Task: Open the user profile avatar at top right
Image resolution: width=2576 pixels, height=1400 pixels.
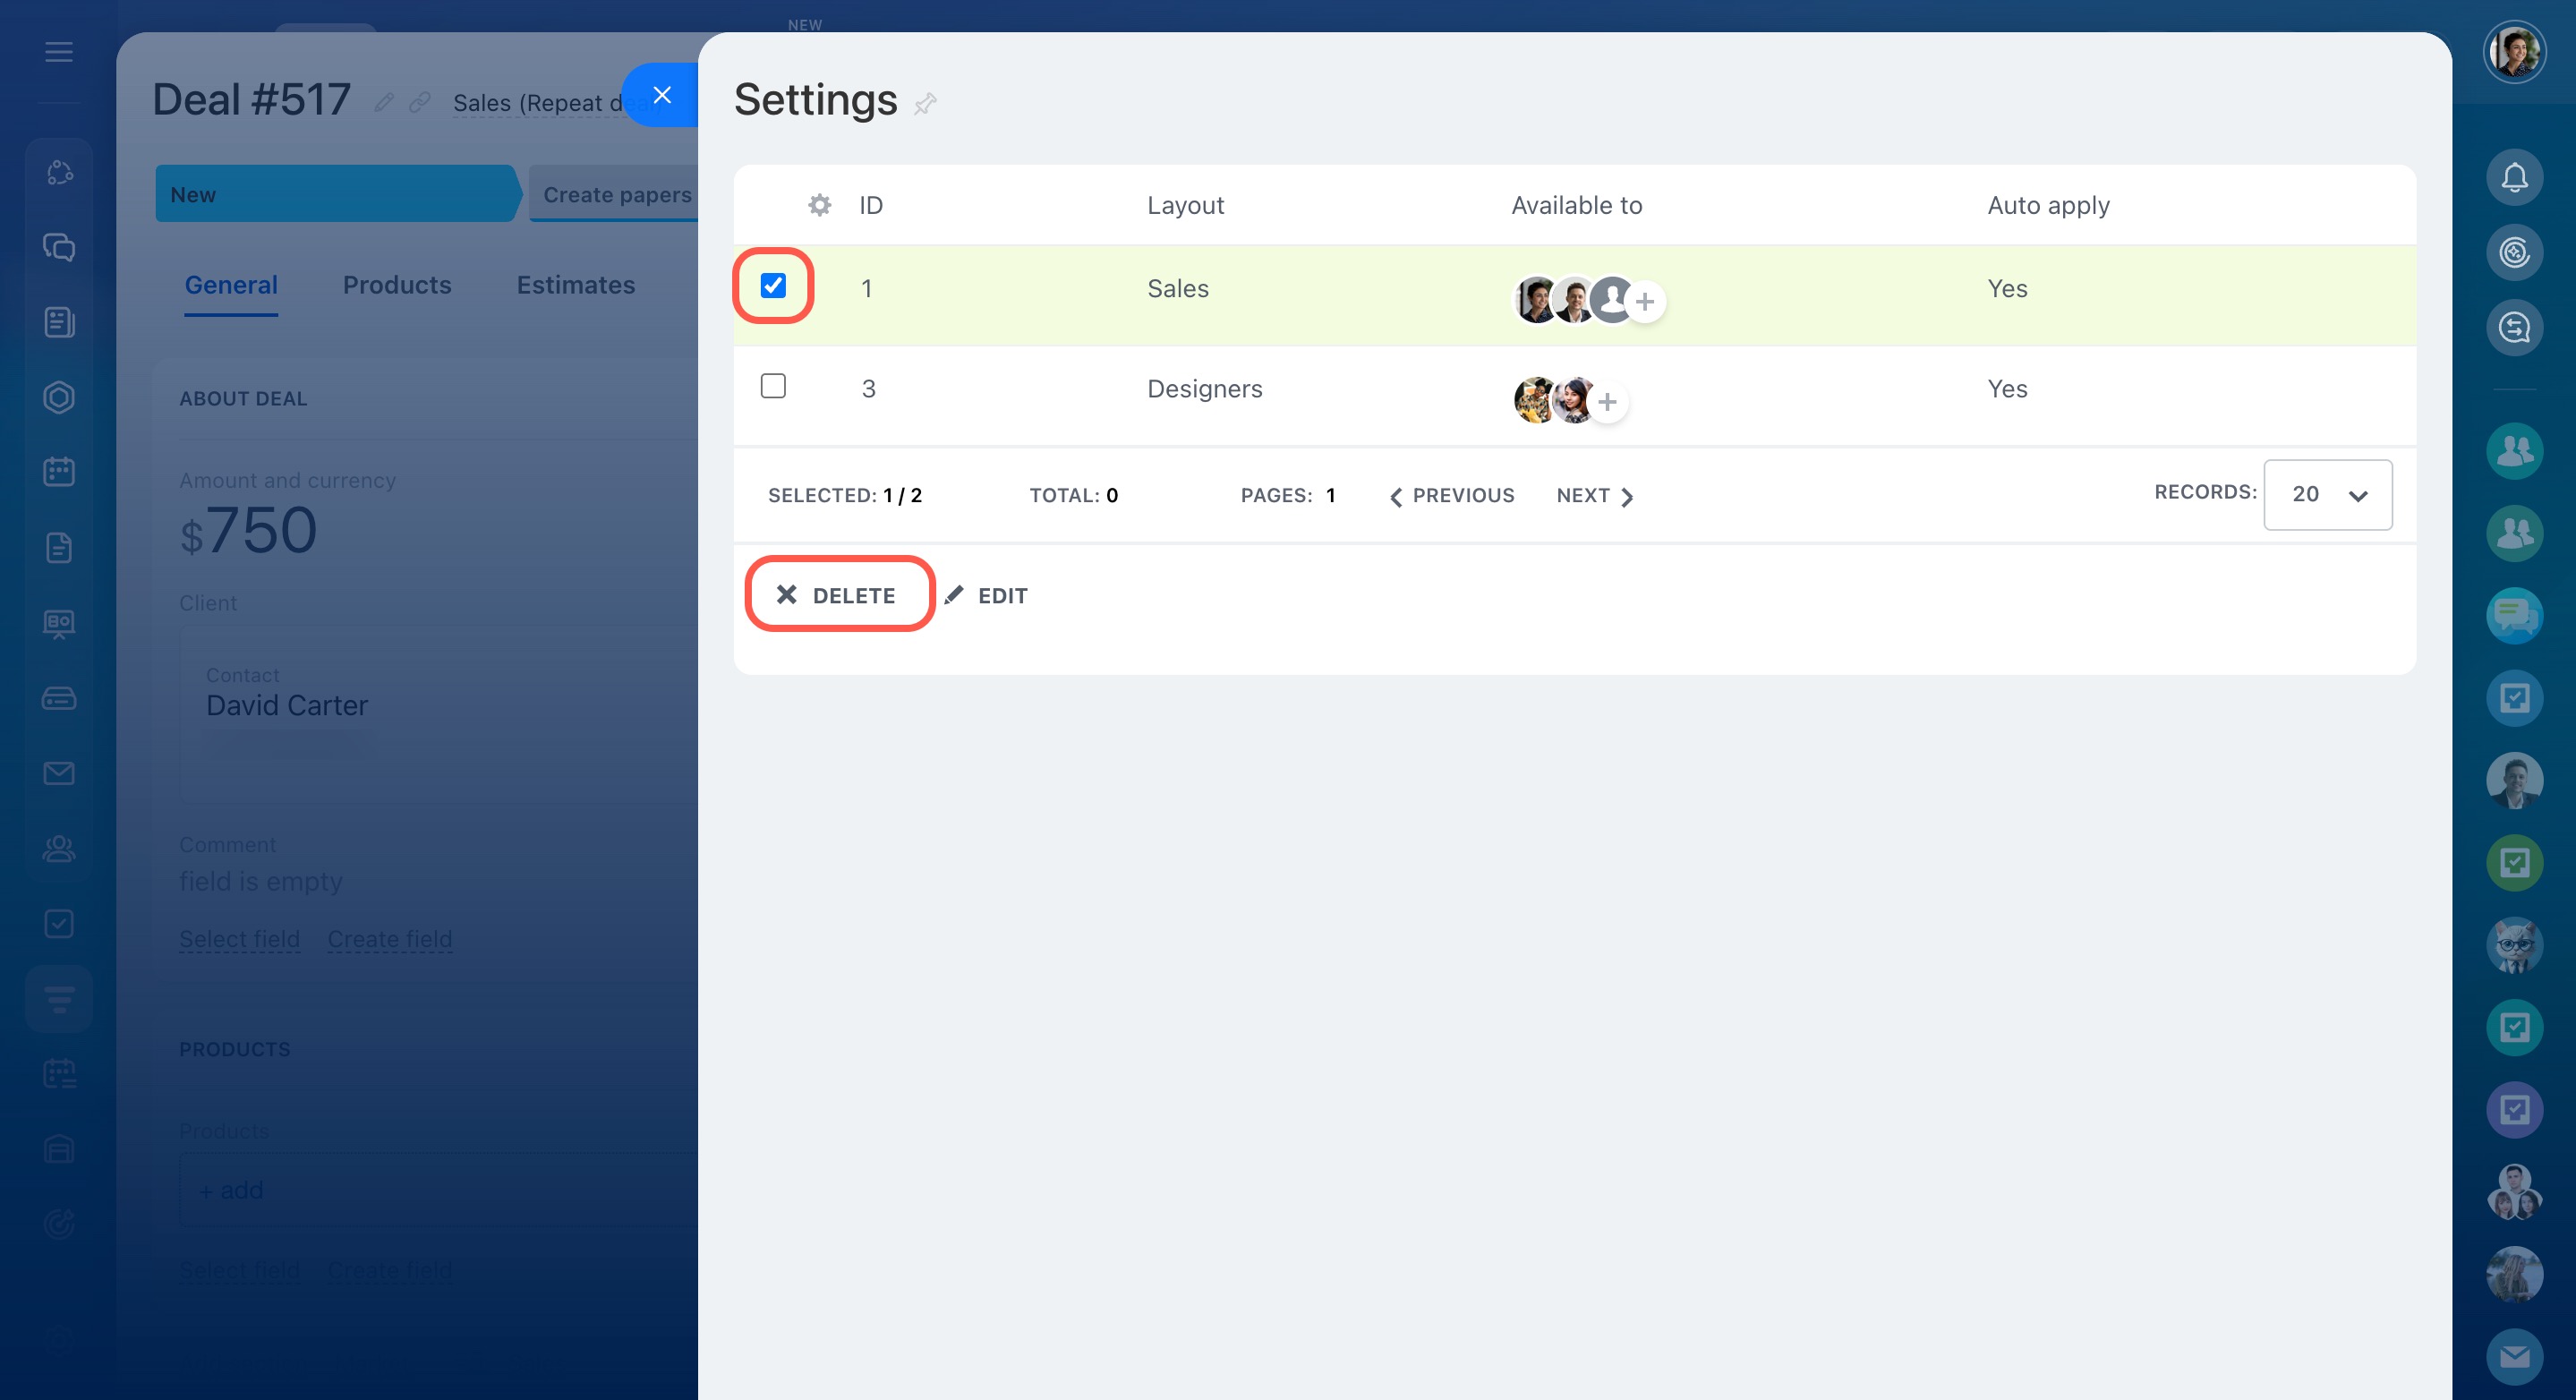Action: [2513, 52]
